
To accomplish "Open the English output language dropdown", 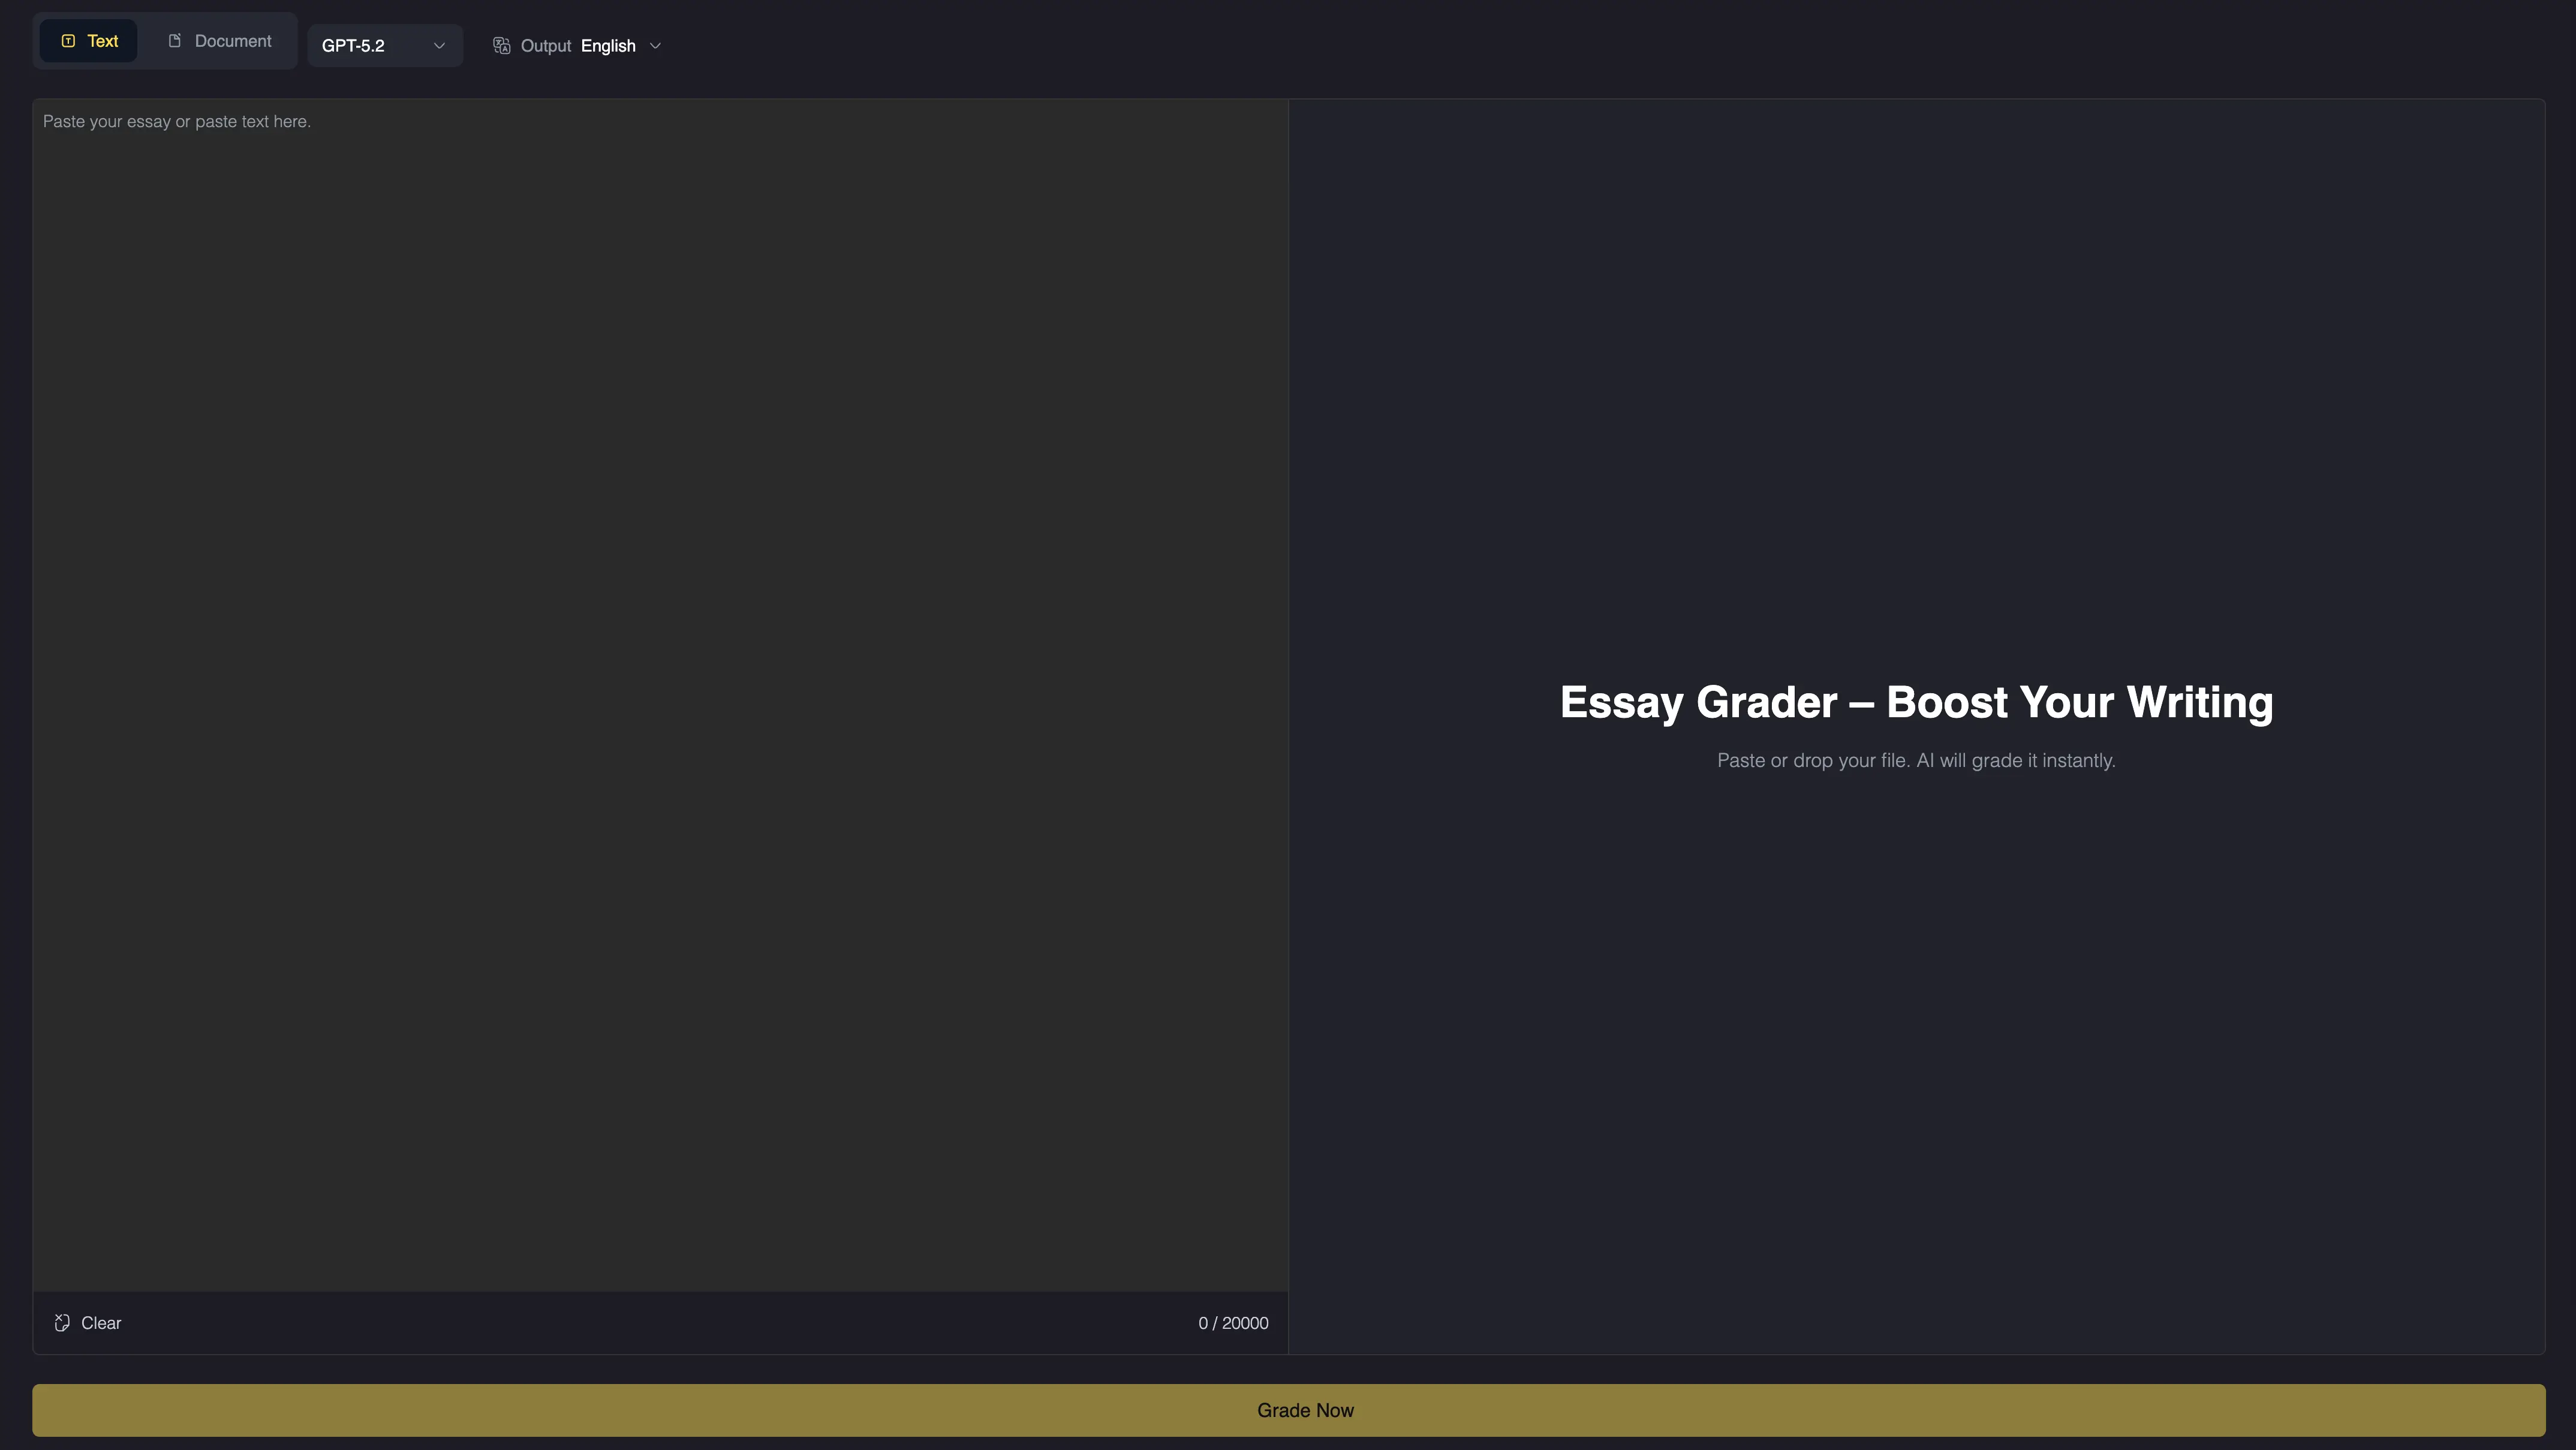I will pos(608,46).
